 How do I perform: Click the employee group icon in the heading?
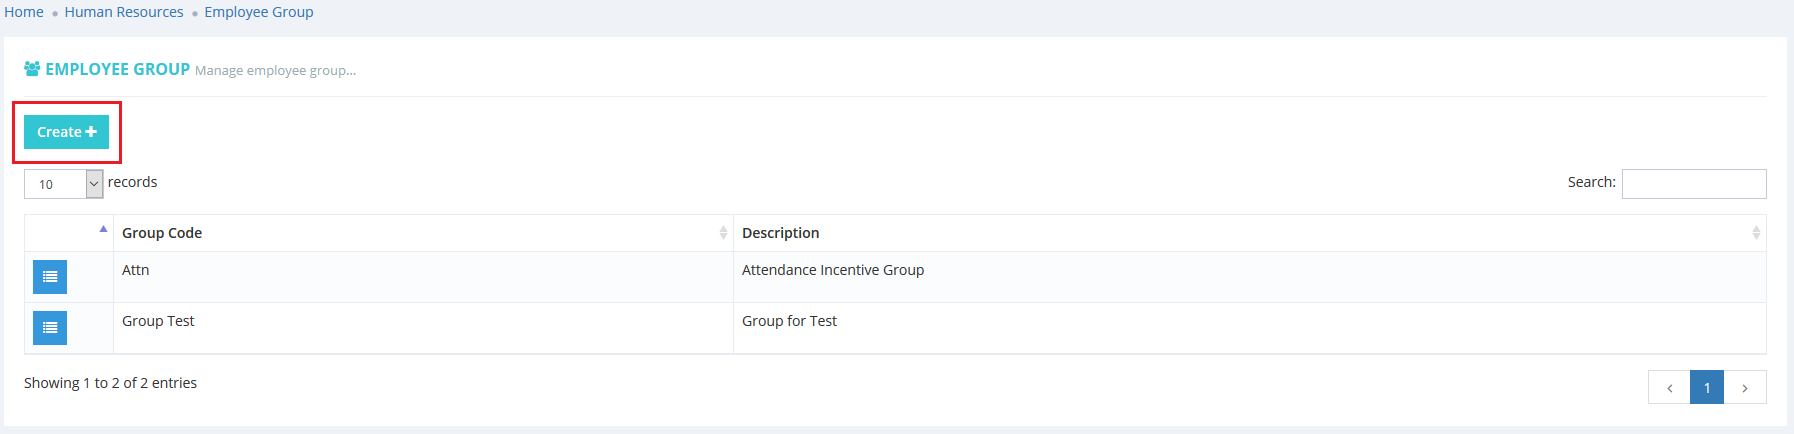(32, 69)
